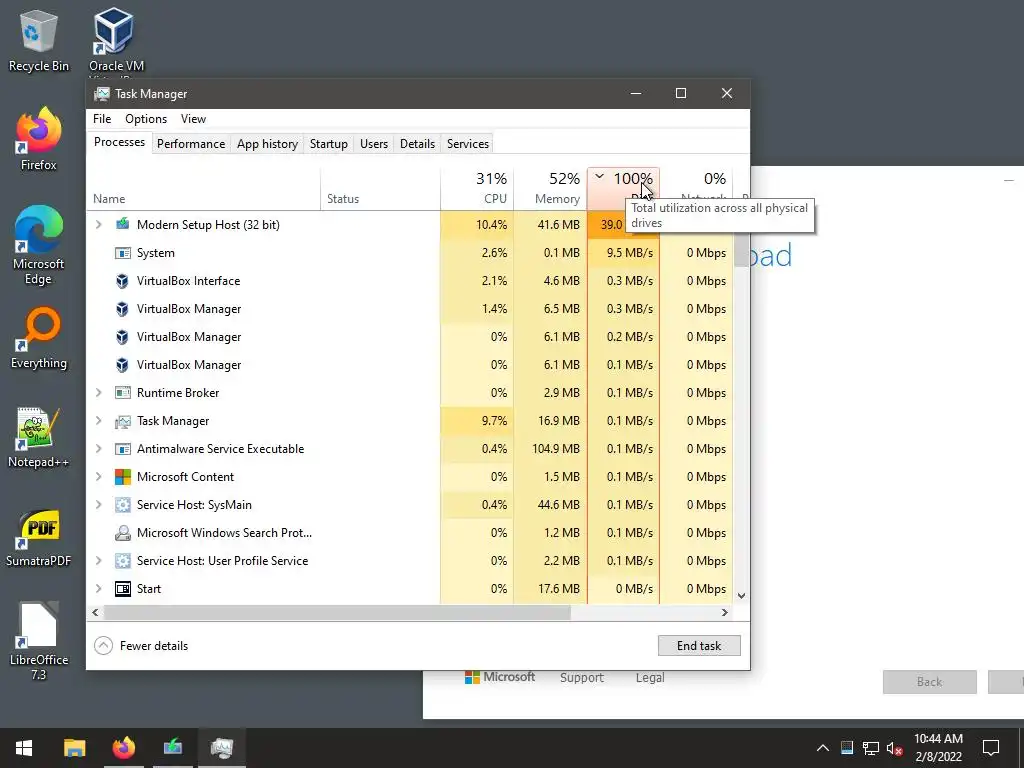Click the muted volume tray icon

coord(894,748)
